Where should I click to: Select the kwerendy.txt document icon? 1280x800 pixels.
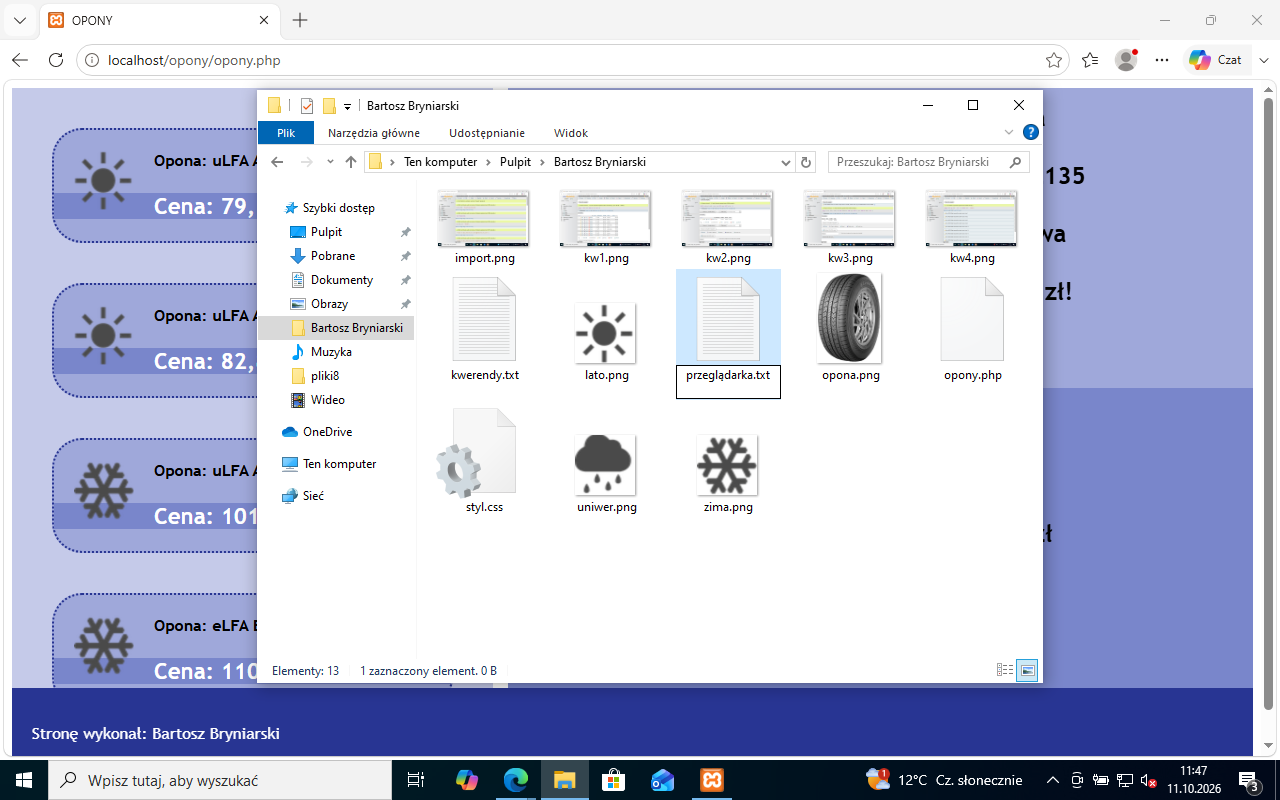(x=484, y=319)
